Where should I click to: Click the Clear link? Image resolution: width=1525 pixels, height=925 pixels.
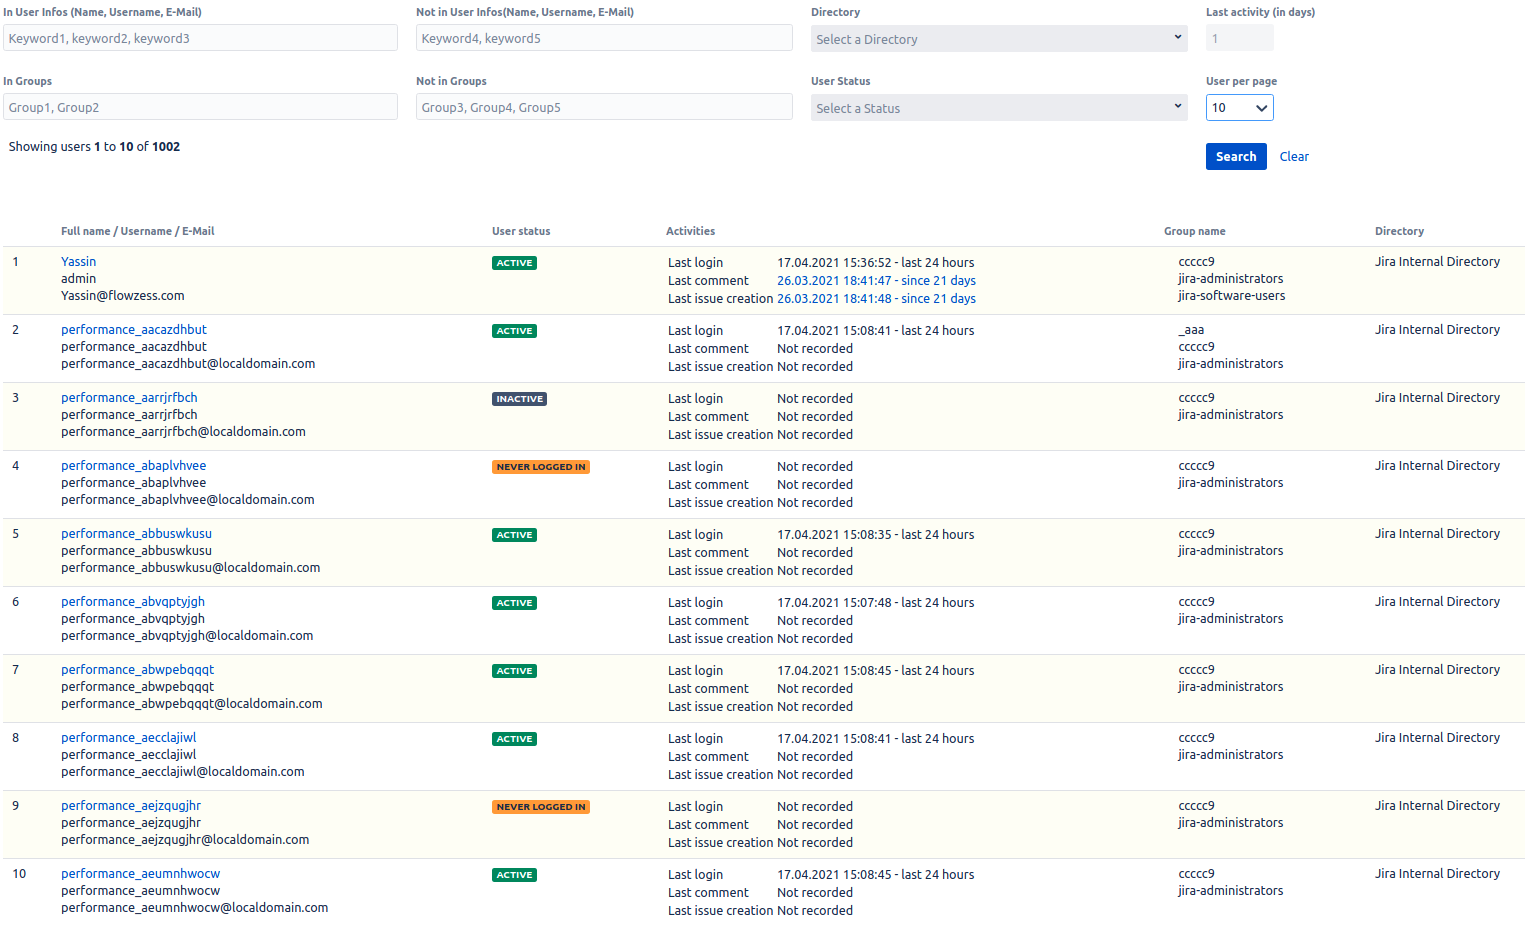[x=1293, y=157]
